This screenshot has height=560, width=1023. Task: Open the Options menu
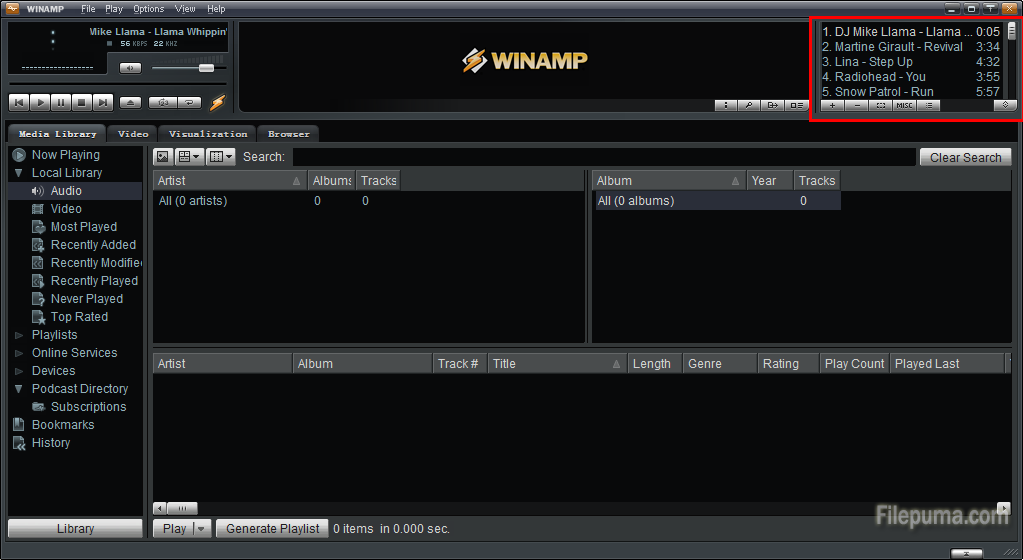coord(148,9)
